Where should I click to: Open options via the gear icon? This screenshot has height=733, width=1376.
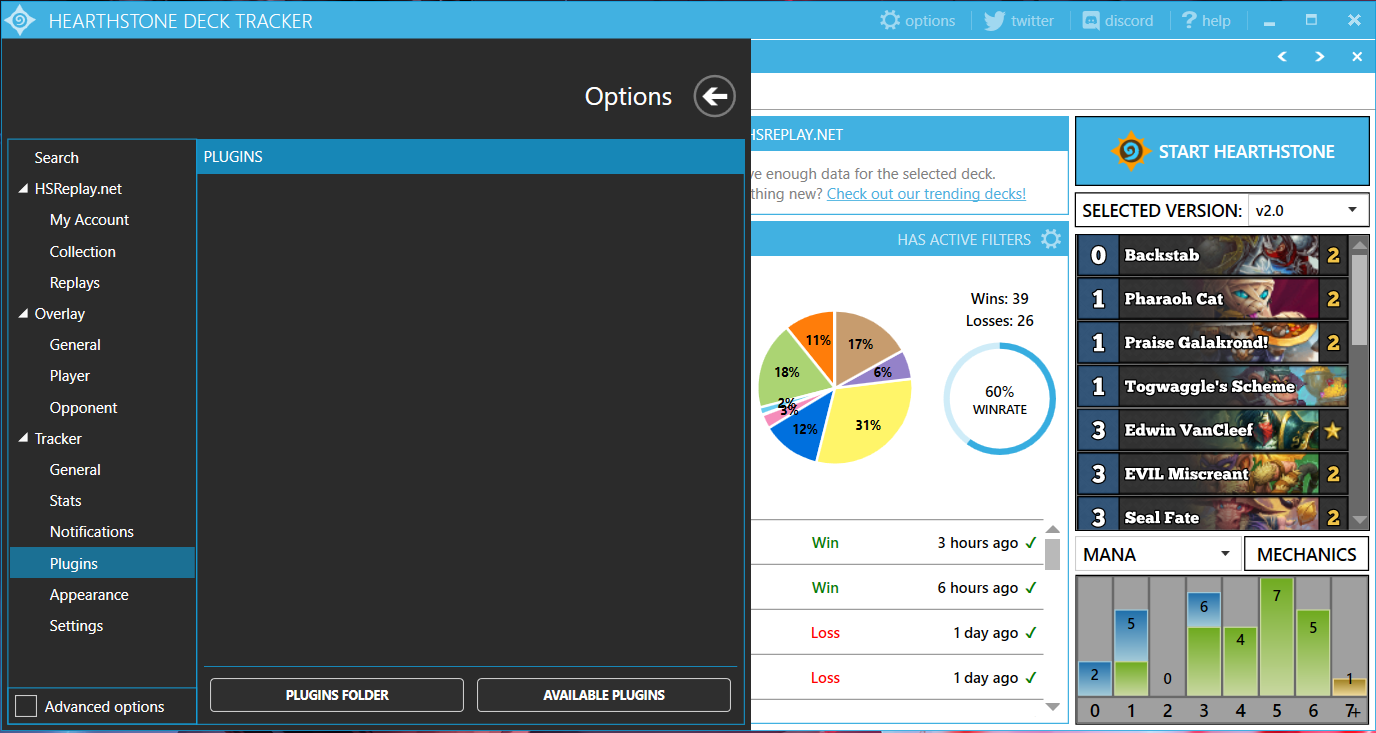(x=890, y=20)
